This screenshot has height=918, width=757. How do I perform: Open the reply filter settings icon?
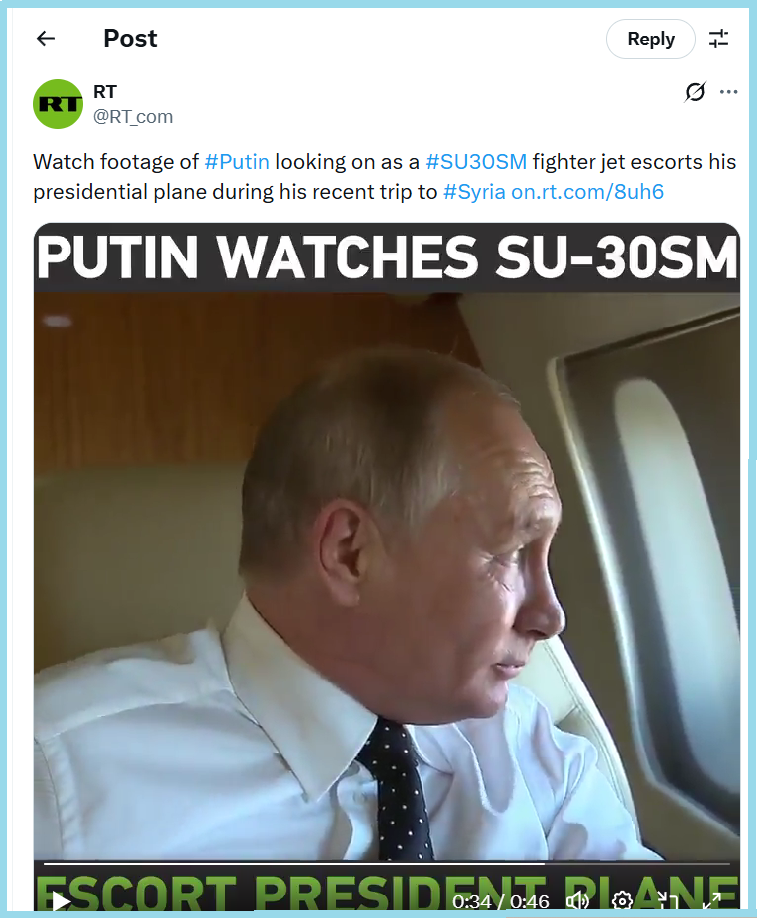tap(718, 39)
